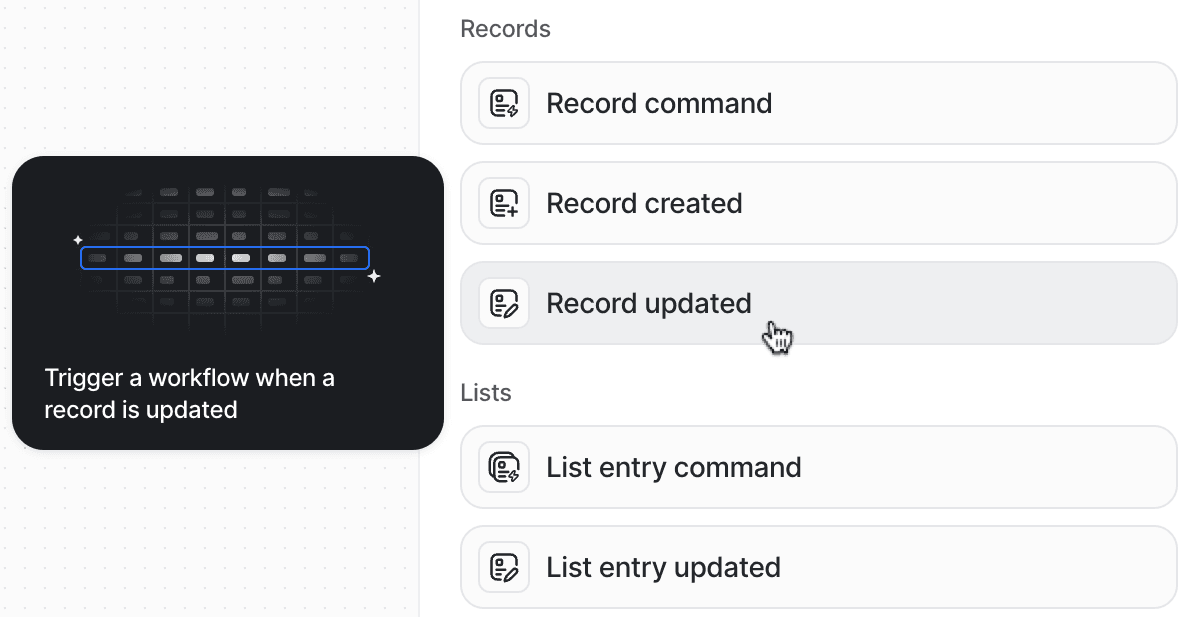Pick the Record updated trigger label
1198x617 pixels.
649,303
